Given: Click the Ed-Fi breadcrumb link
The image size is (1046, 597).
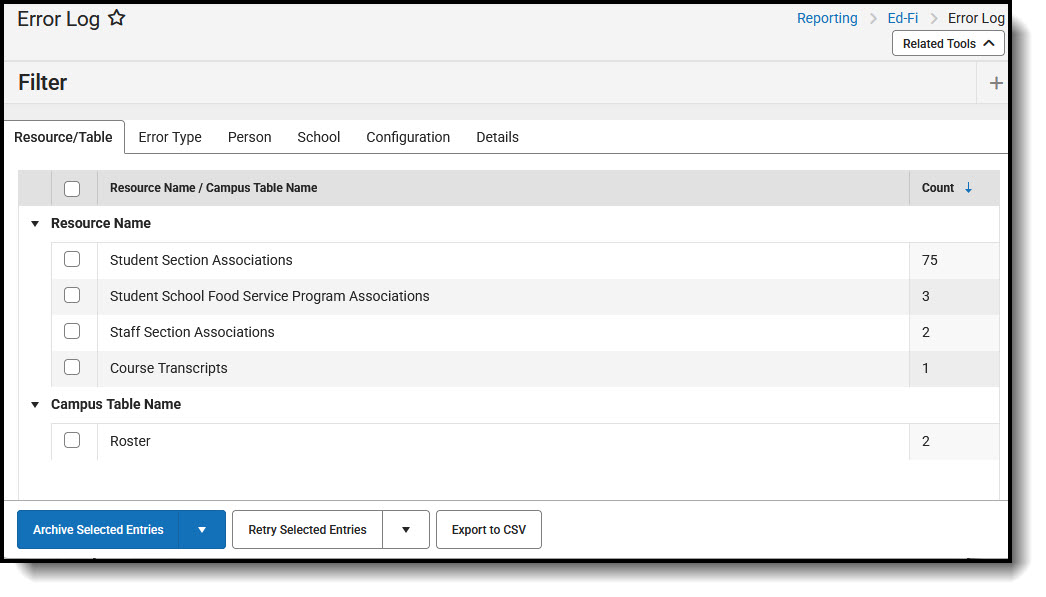Looking at the screenshot, I should click(x=902, y=17).
